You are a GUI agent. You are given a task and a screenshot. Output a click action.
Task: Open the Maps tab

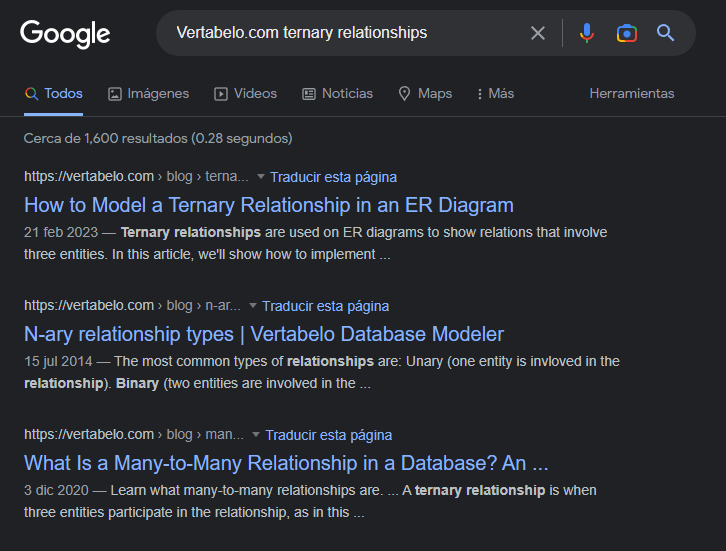tap(425, 94)
